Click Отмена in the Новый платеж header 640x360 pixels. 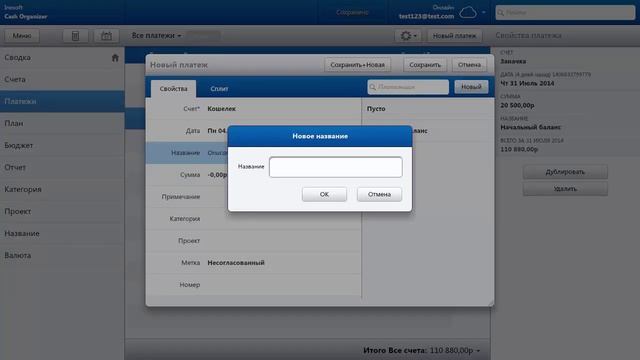pyautogui.click(x=469, y=64)
